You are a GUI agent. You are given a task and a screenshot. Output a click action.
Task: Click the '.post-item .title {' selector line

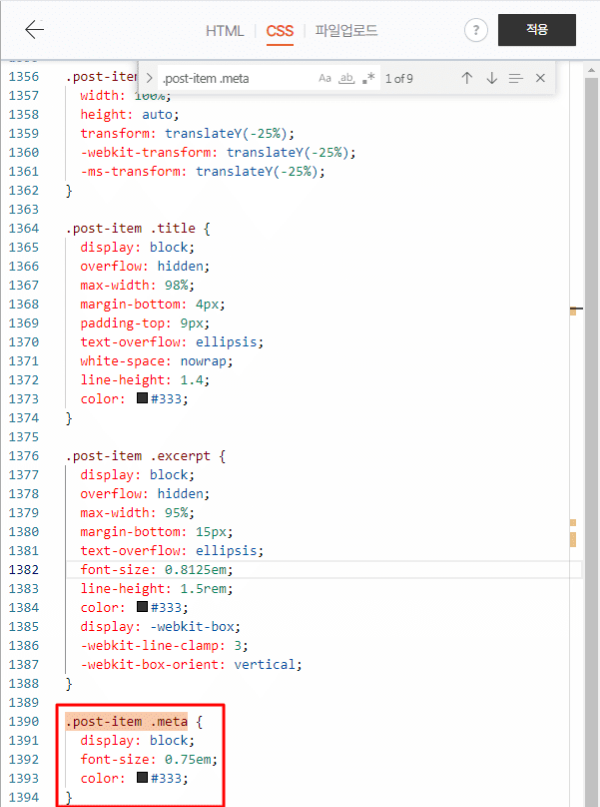pos(138,228)
